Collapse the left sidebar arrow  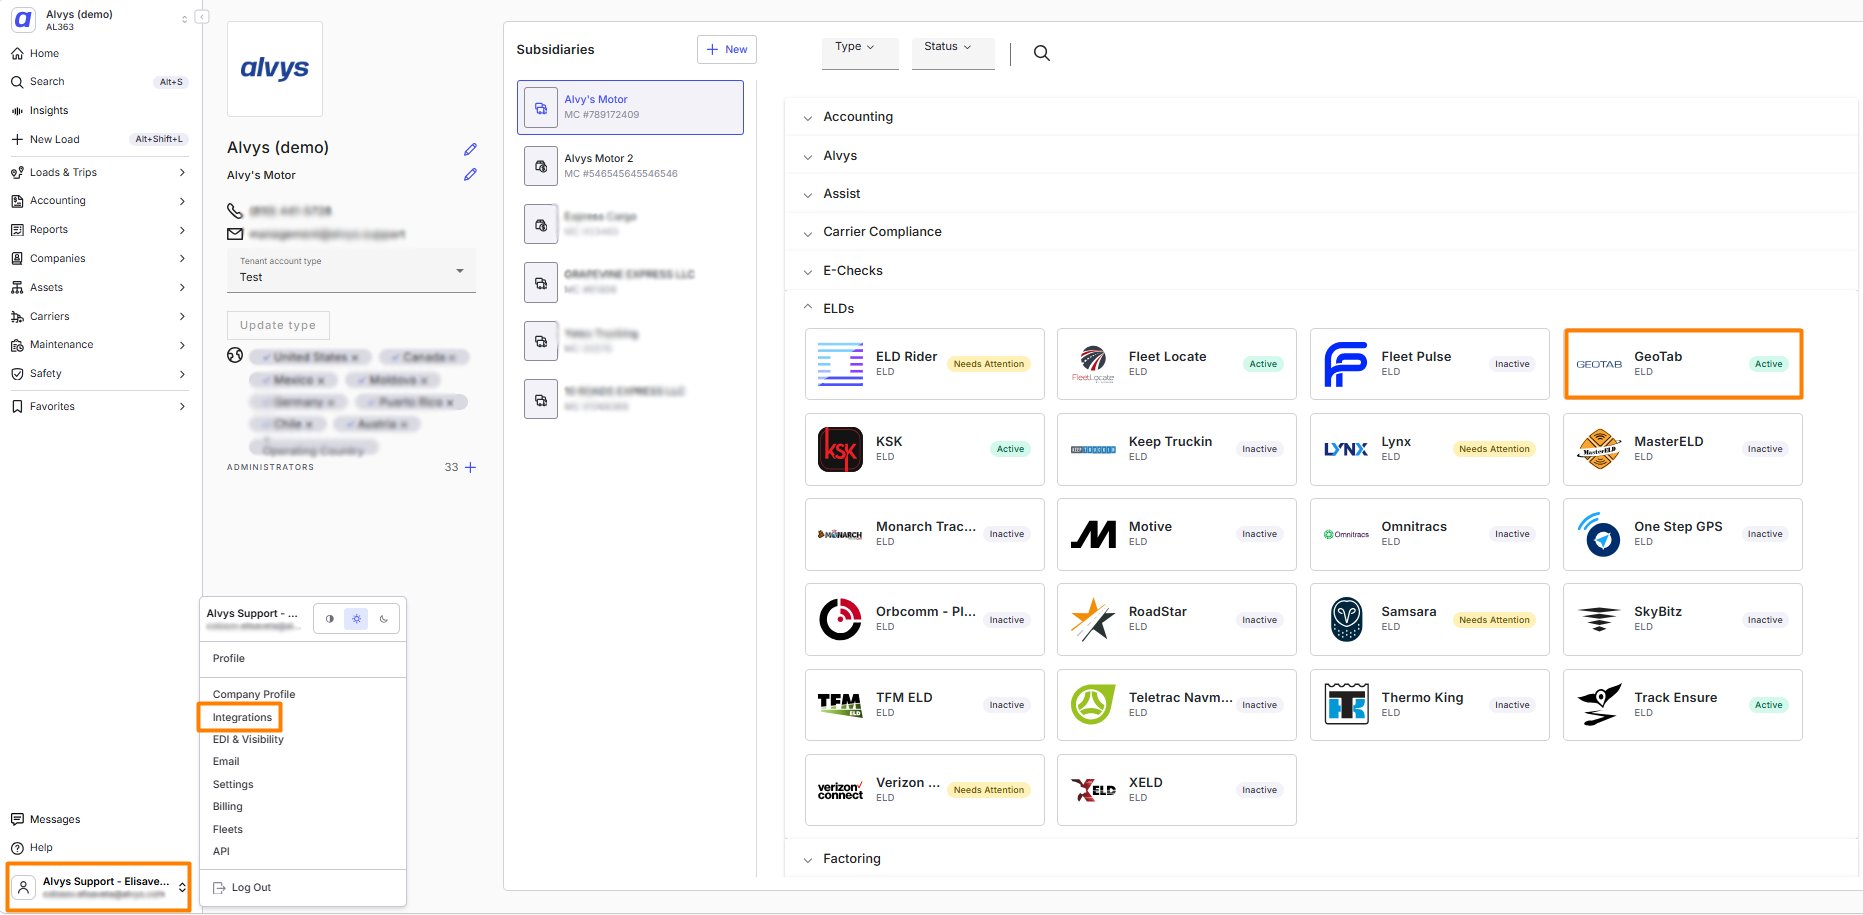coord(202,17)
